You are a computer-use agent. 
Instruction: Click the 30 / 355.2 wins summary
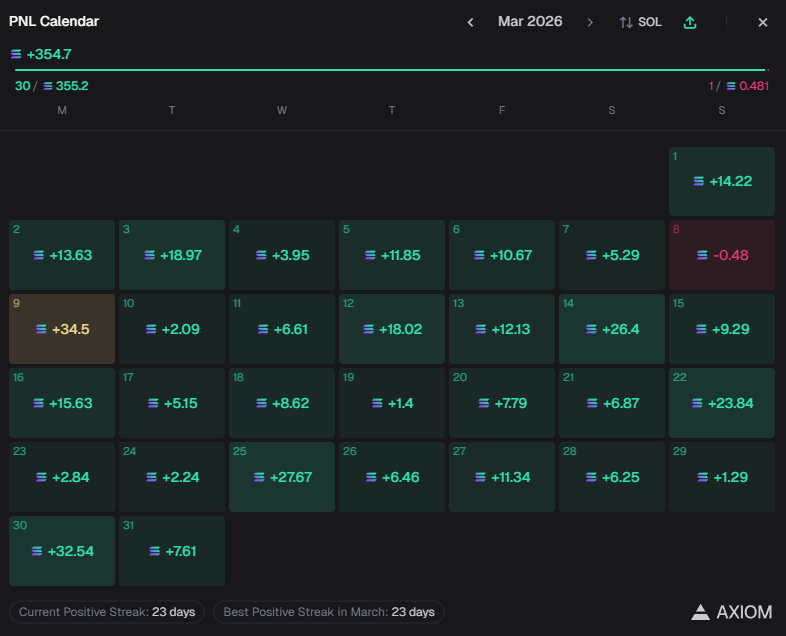click(52, 86)
